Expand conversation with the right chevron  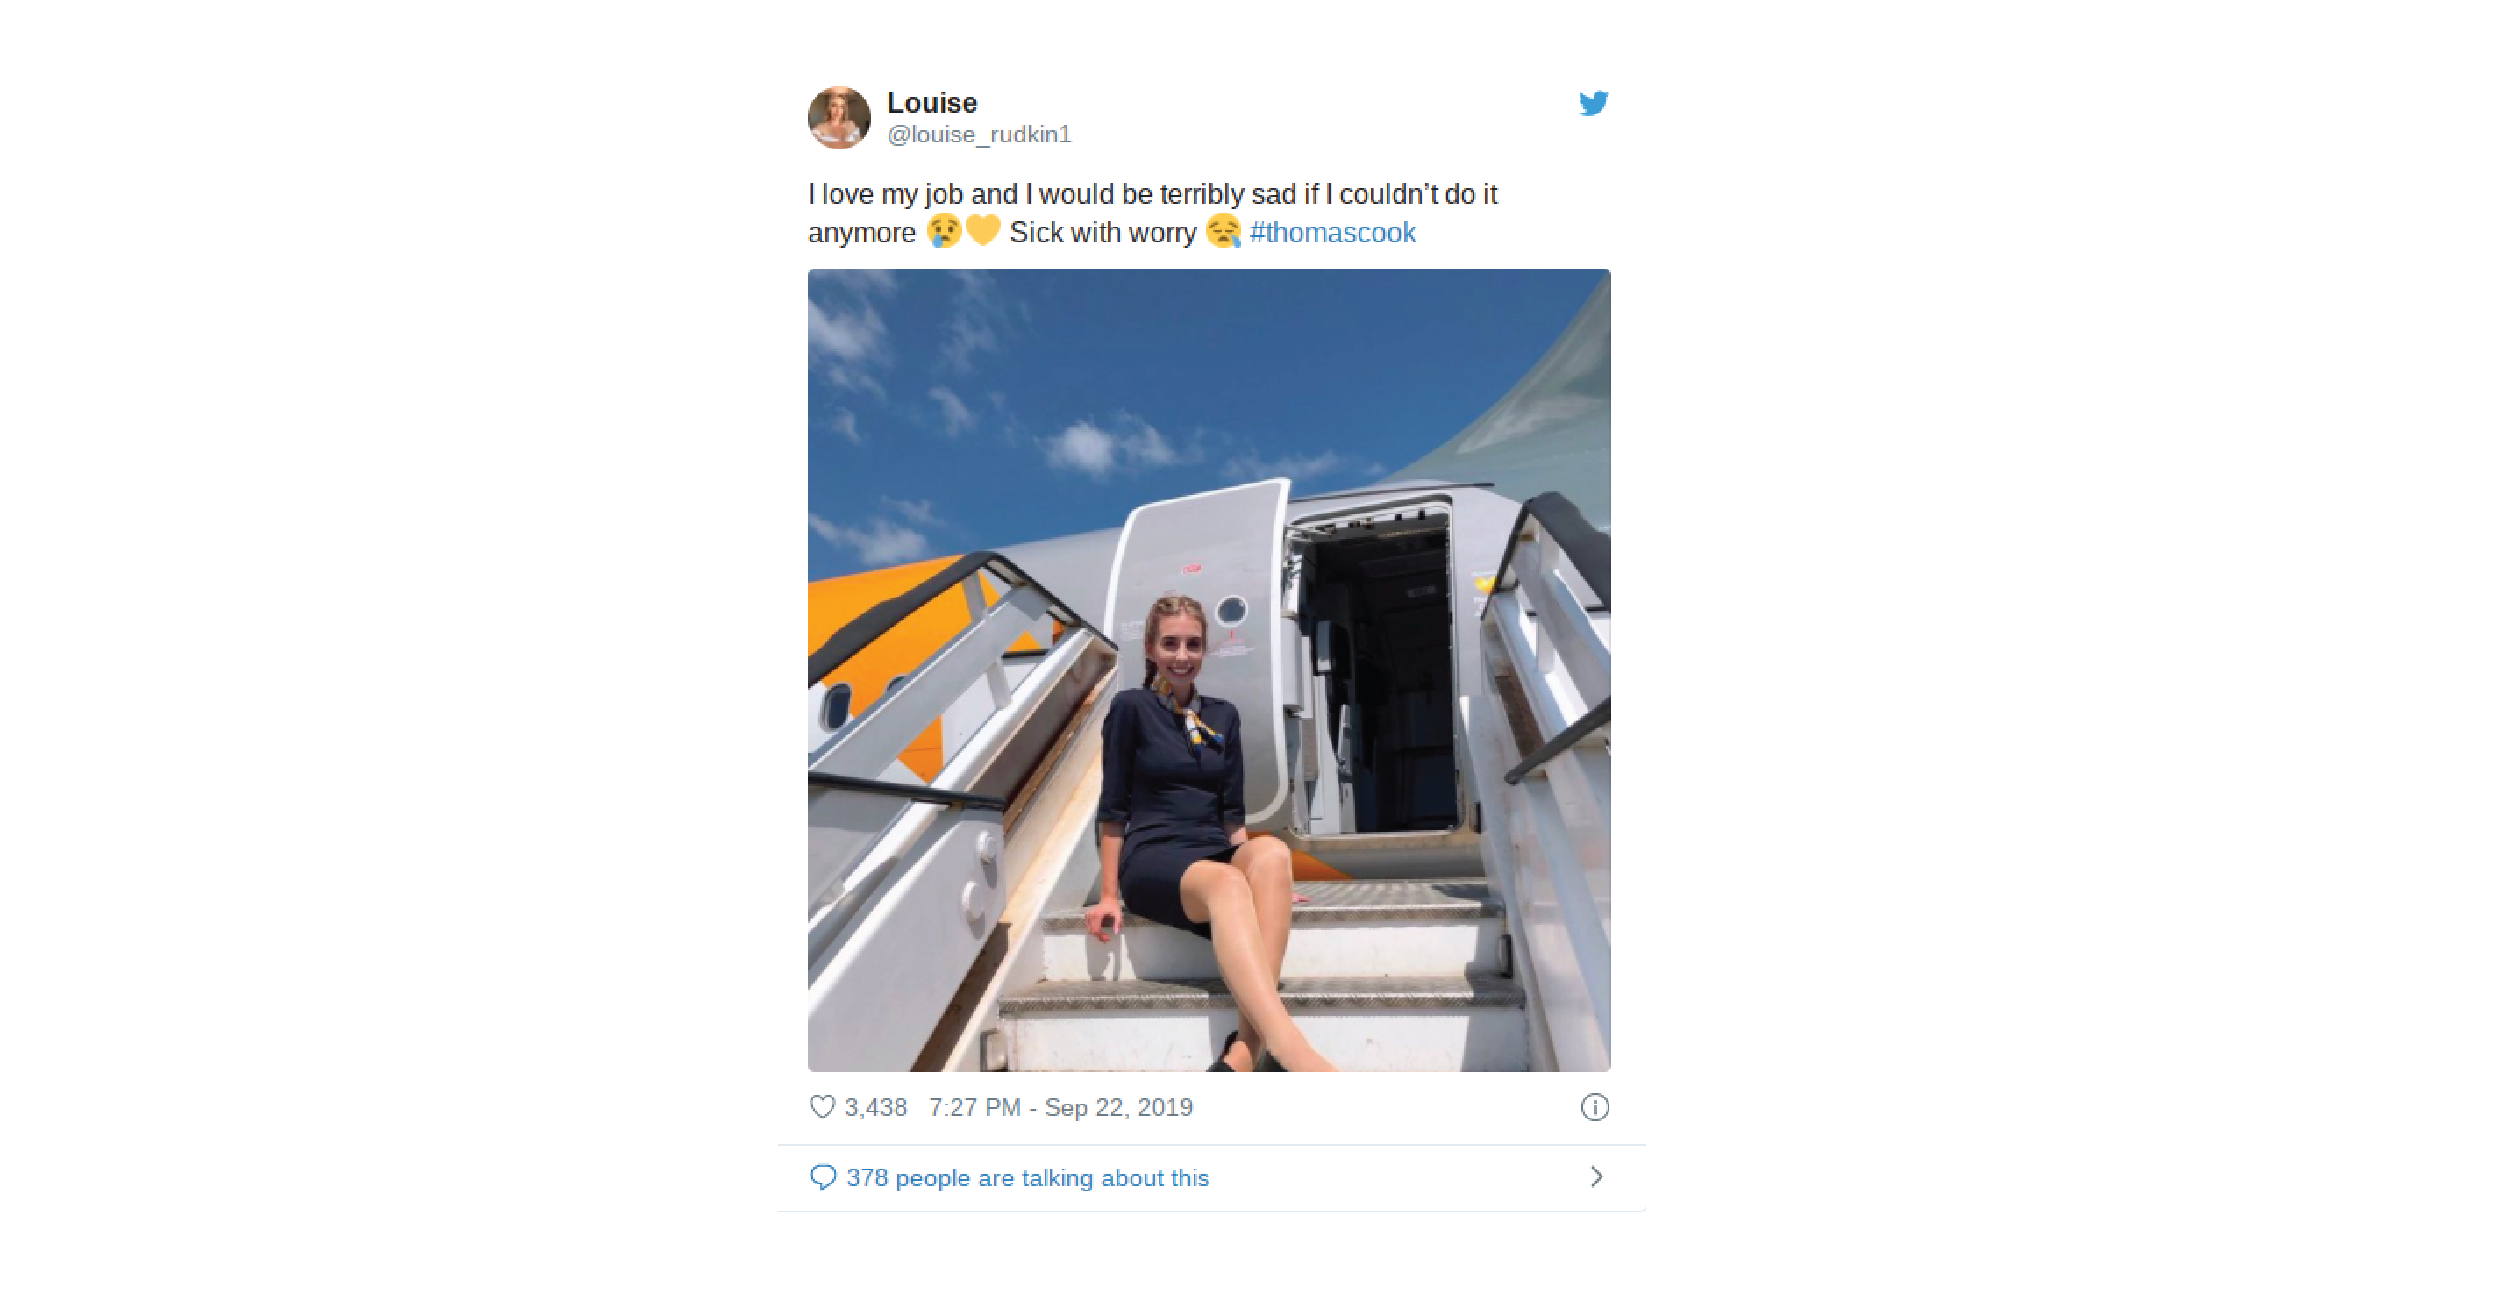point(1596,1177)
